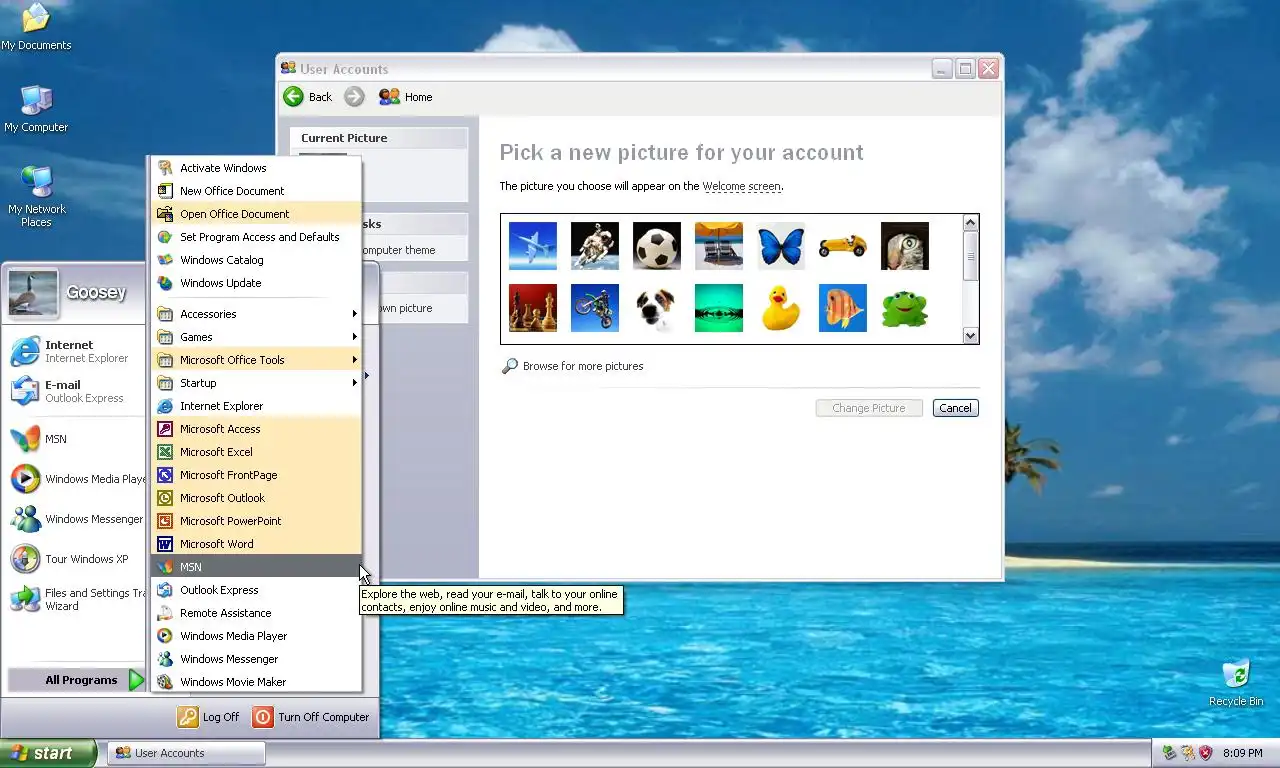Choose the green drip picture
Viewport: 1280px width, 768px height.
pos(719,308)
